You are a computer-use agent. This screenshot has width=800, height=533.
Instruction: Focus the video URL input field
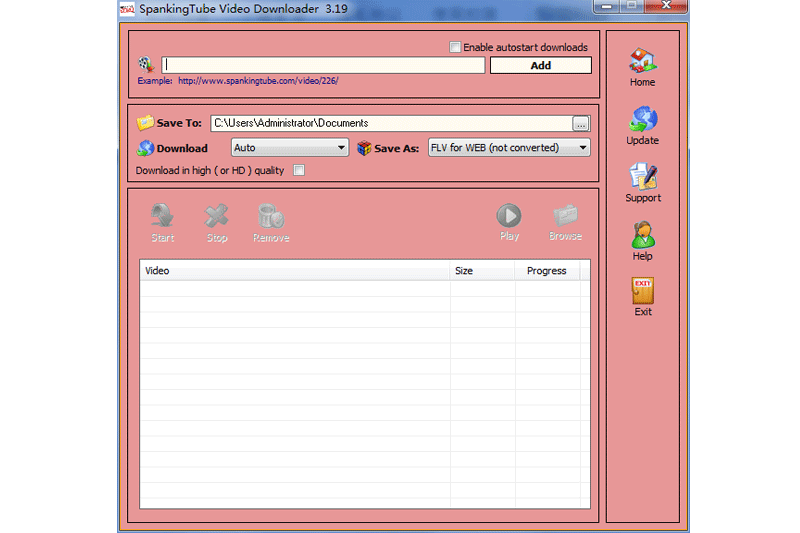(x=323, y=65)
